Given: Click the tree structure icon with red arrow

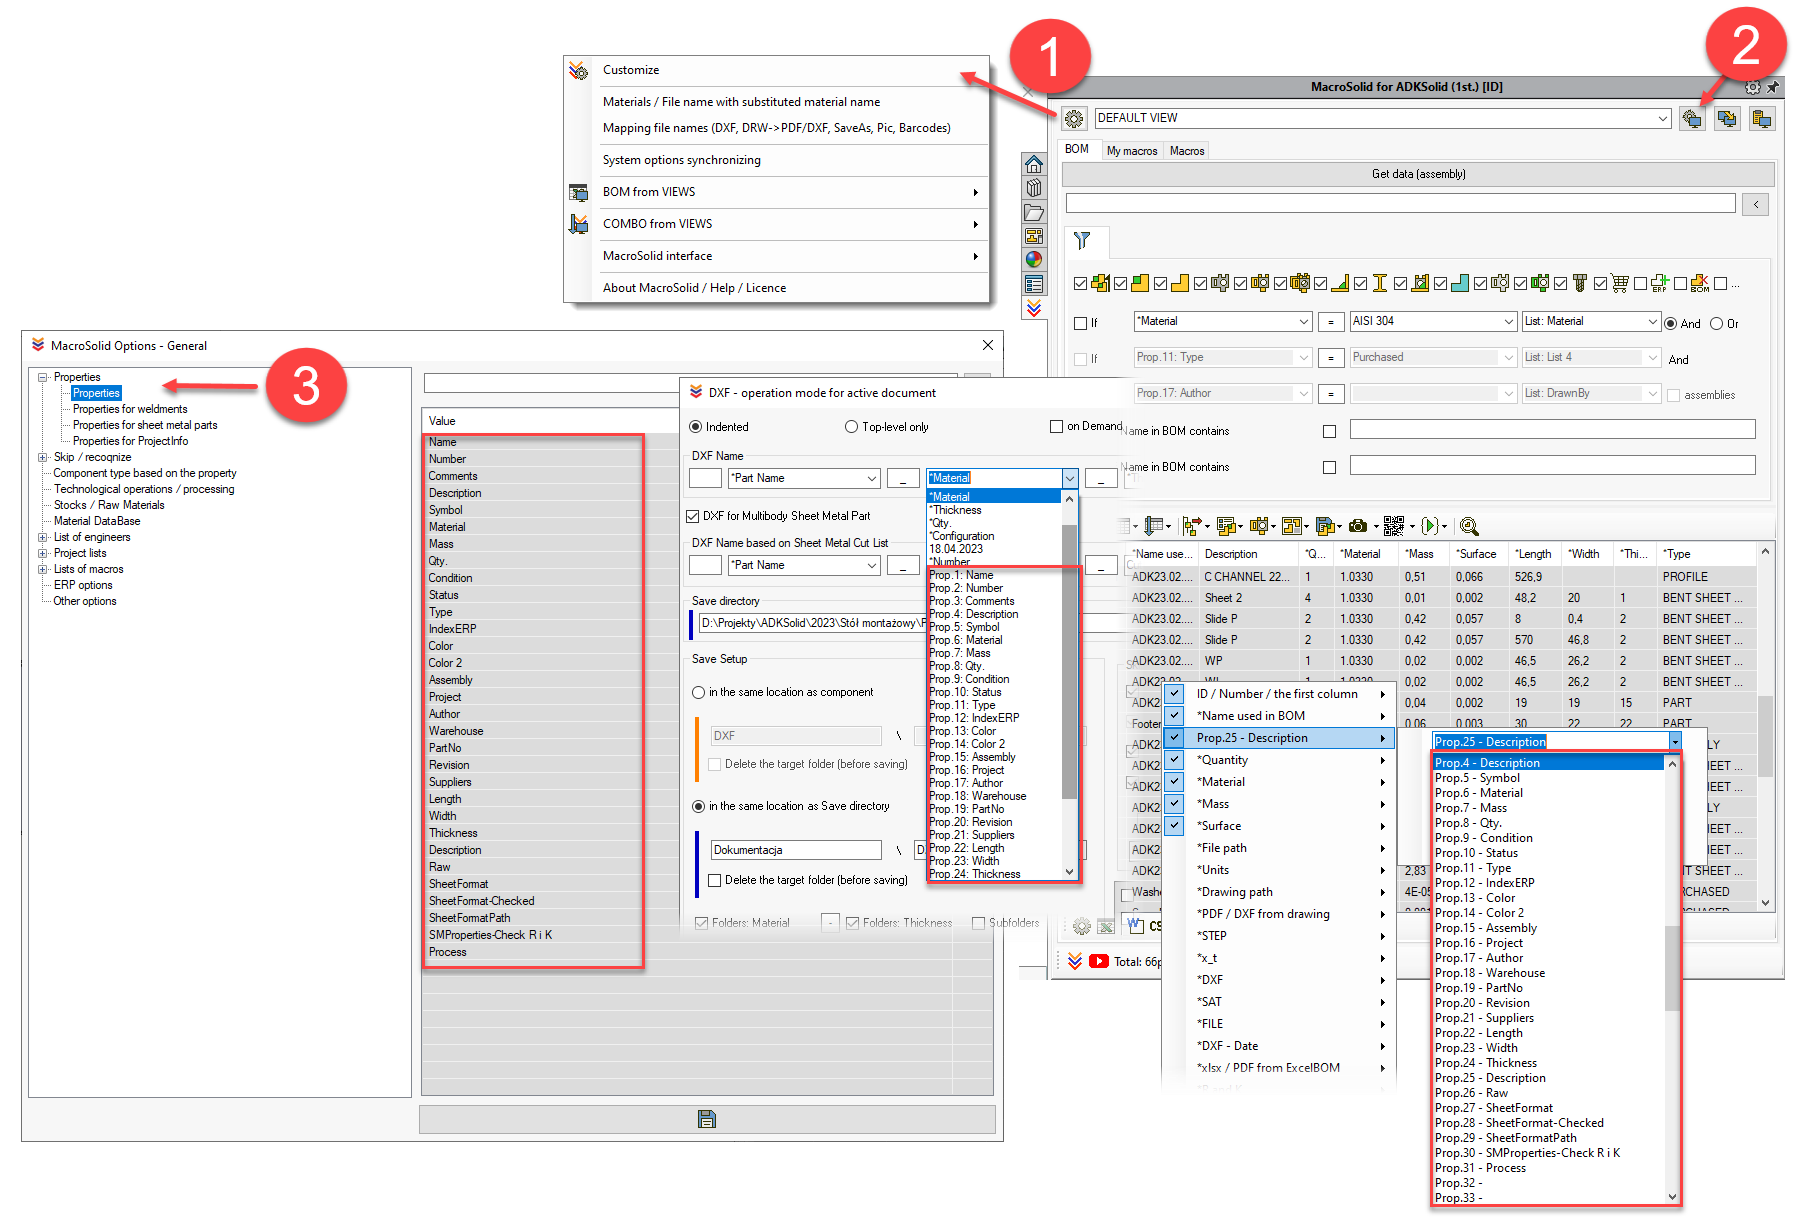Looking at the screenshot, I should pos(1191,526).
